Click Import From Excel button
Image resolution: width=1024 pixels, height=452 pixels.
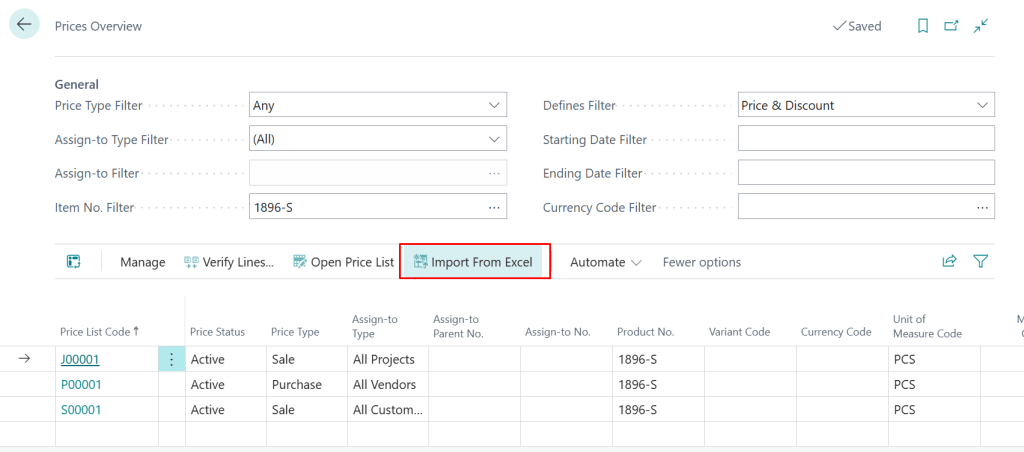(473, 262)
